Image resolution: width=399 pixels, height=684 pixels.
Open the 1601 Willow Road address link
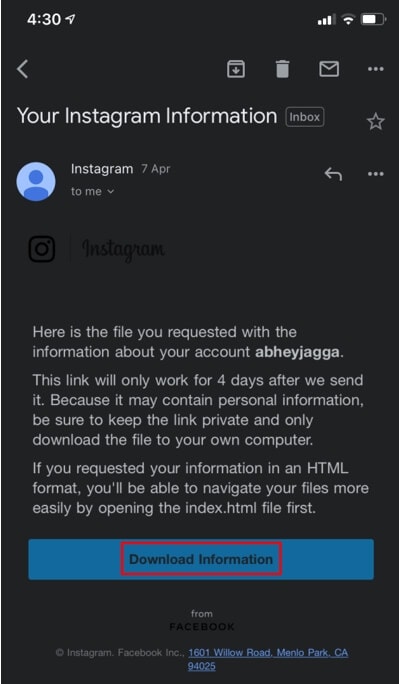268,659
